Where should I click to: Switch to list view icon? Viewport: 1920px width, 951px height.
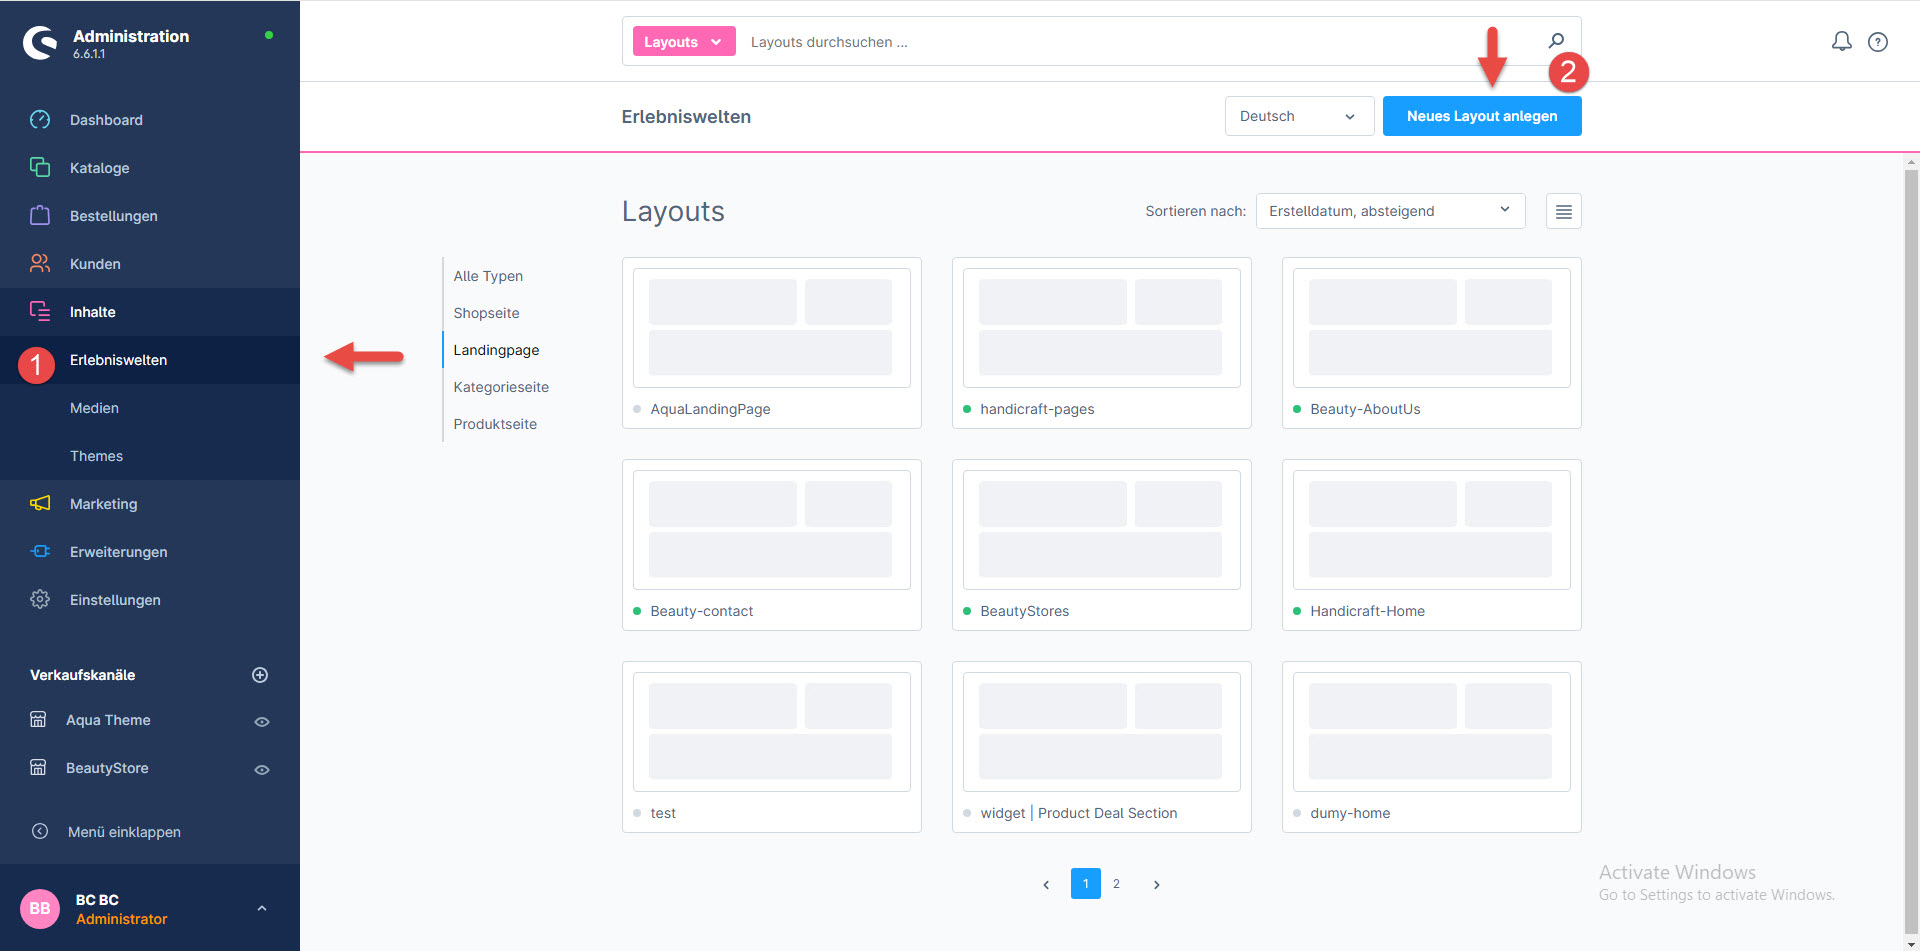pyautogui.click(x=1563, y=211)
